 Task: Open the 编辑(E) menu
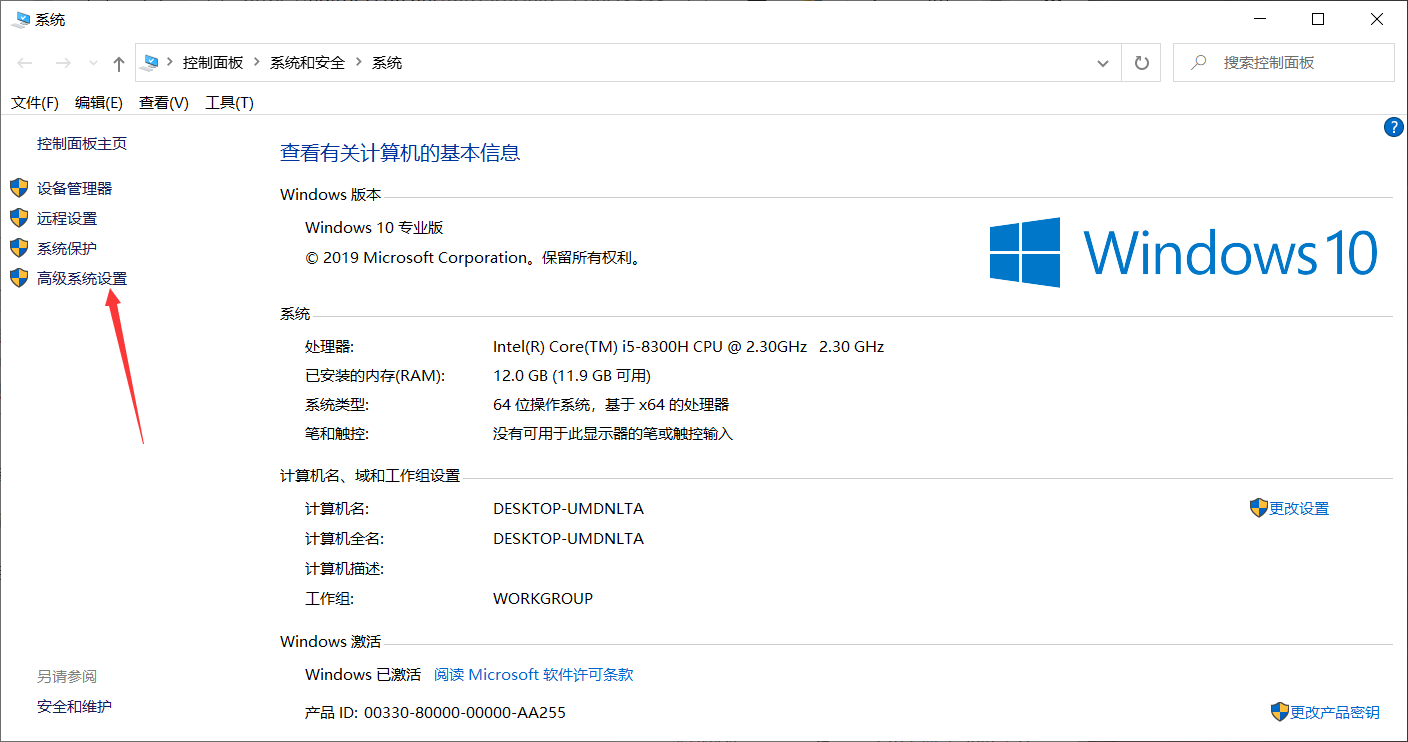coord(99,103)
